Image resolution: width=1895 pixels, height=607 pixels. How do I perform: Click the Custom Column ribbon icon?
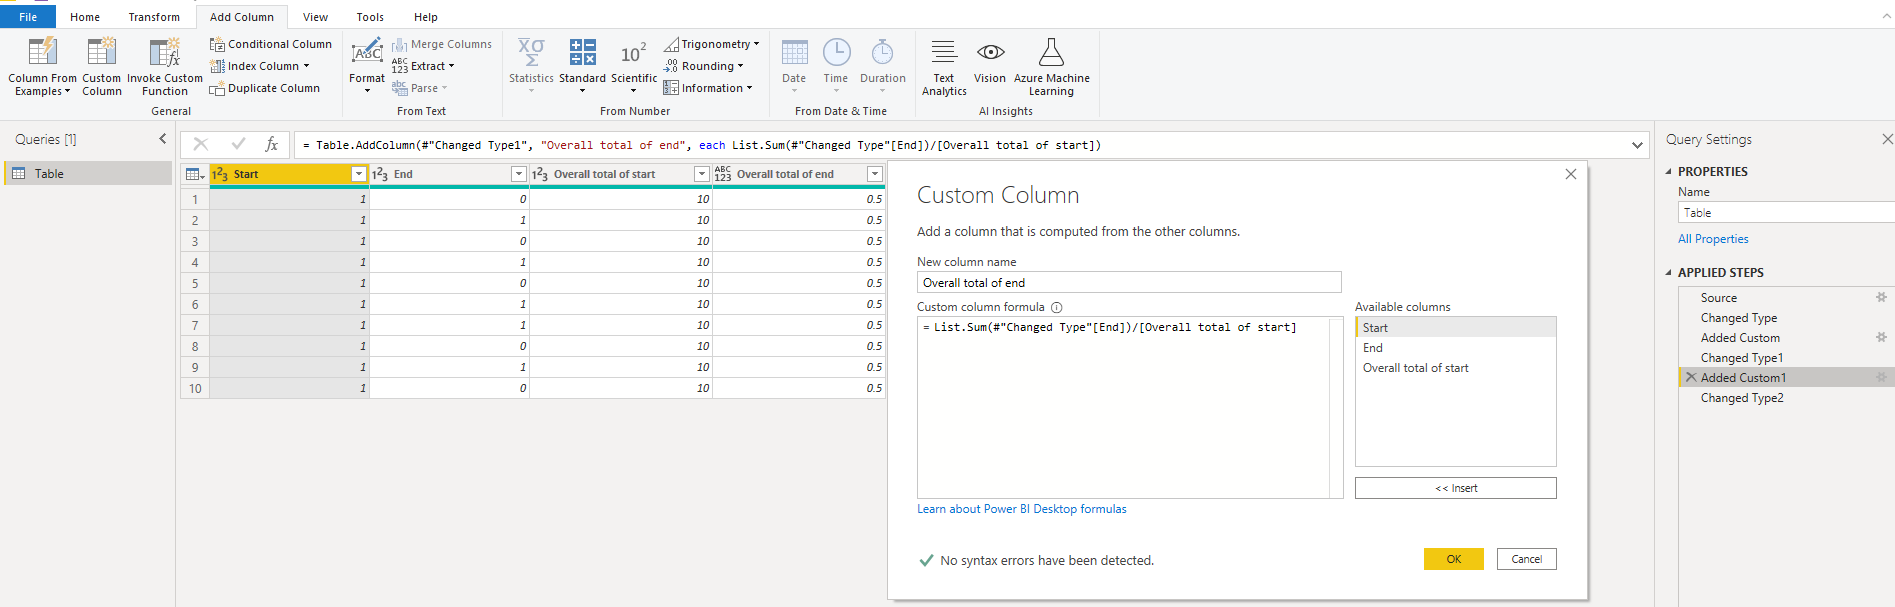pos(101,67)
